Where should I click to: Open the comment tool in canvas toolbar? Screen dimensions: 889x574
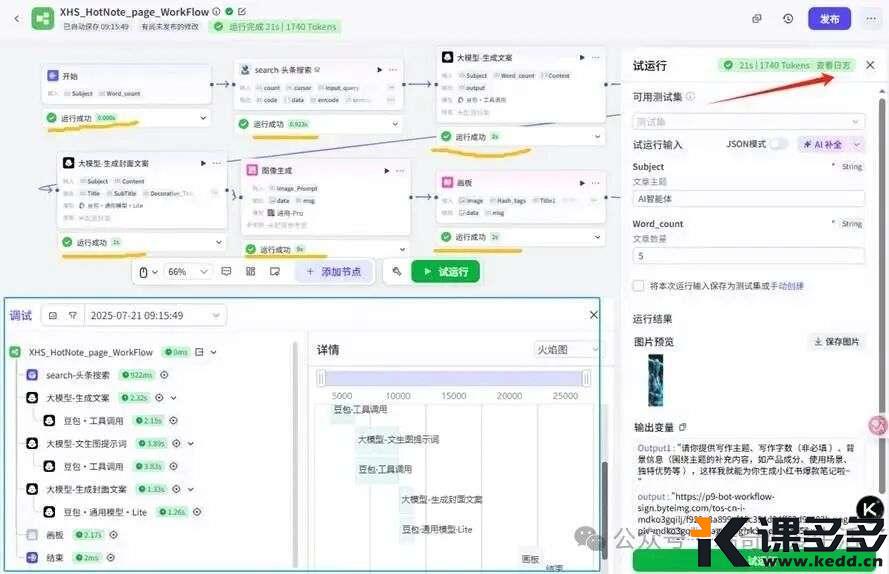click(226, 271)
